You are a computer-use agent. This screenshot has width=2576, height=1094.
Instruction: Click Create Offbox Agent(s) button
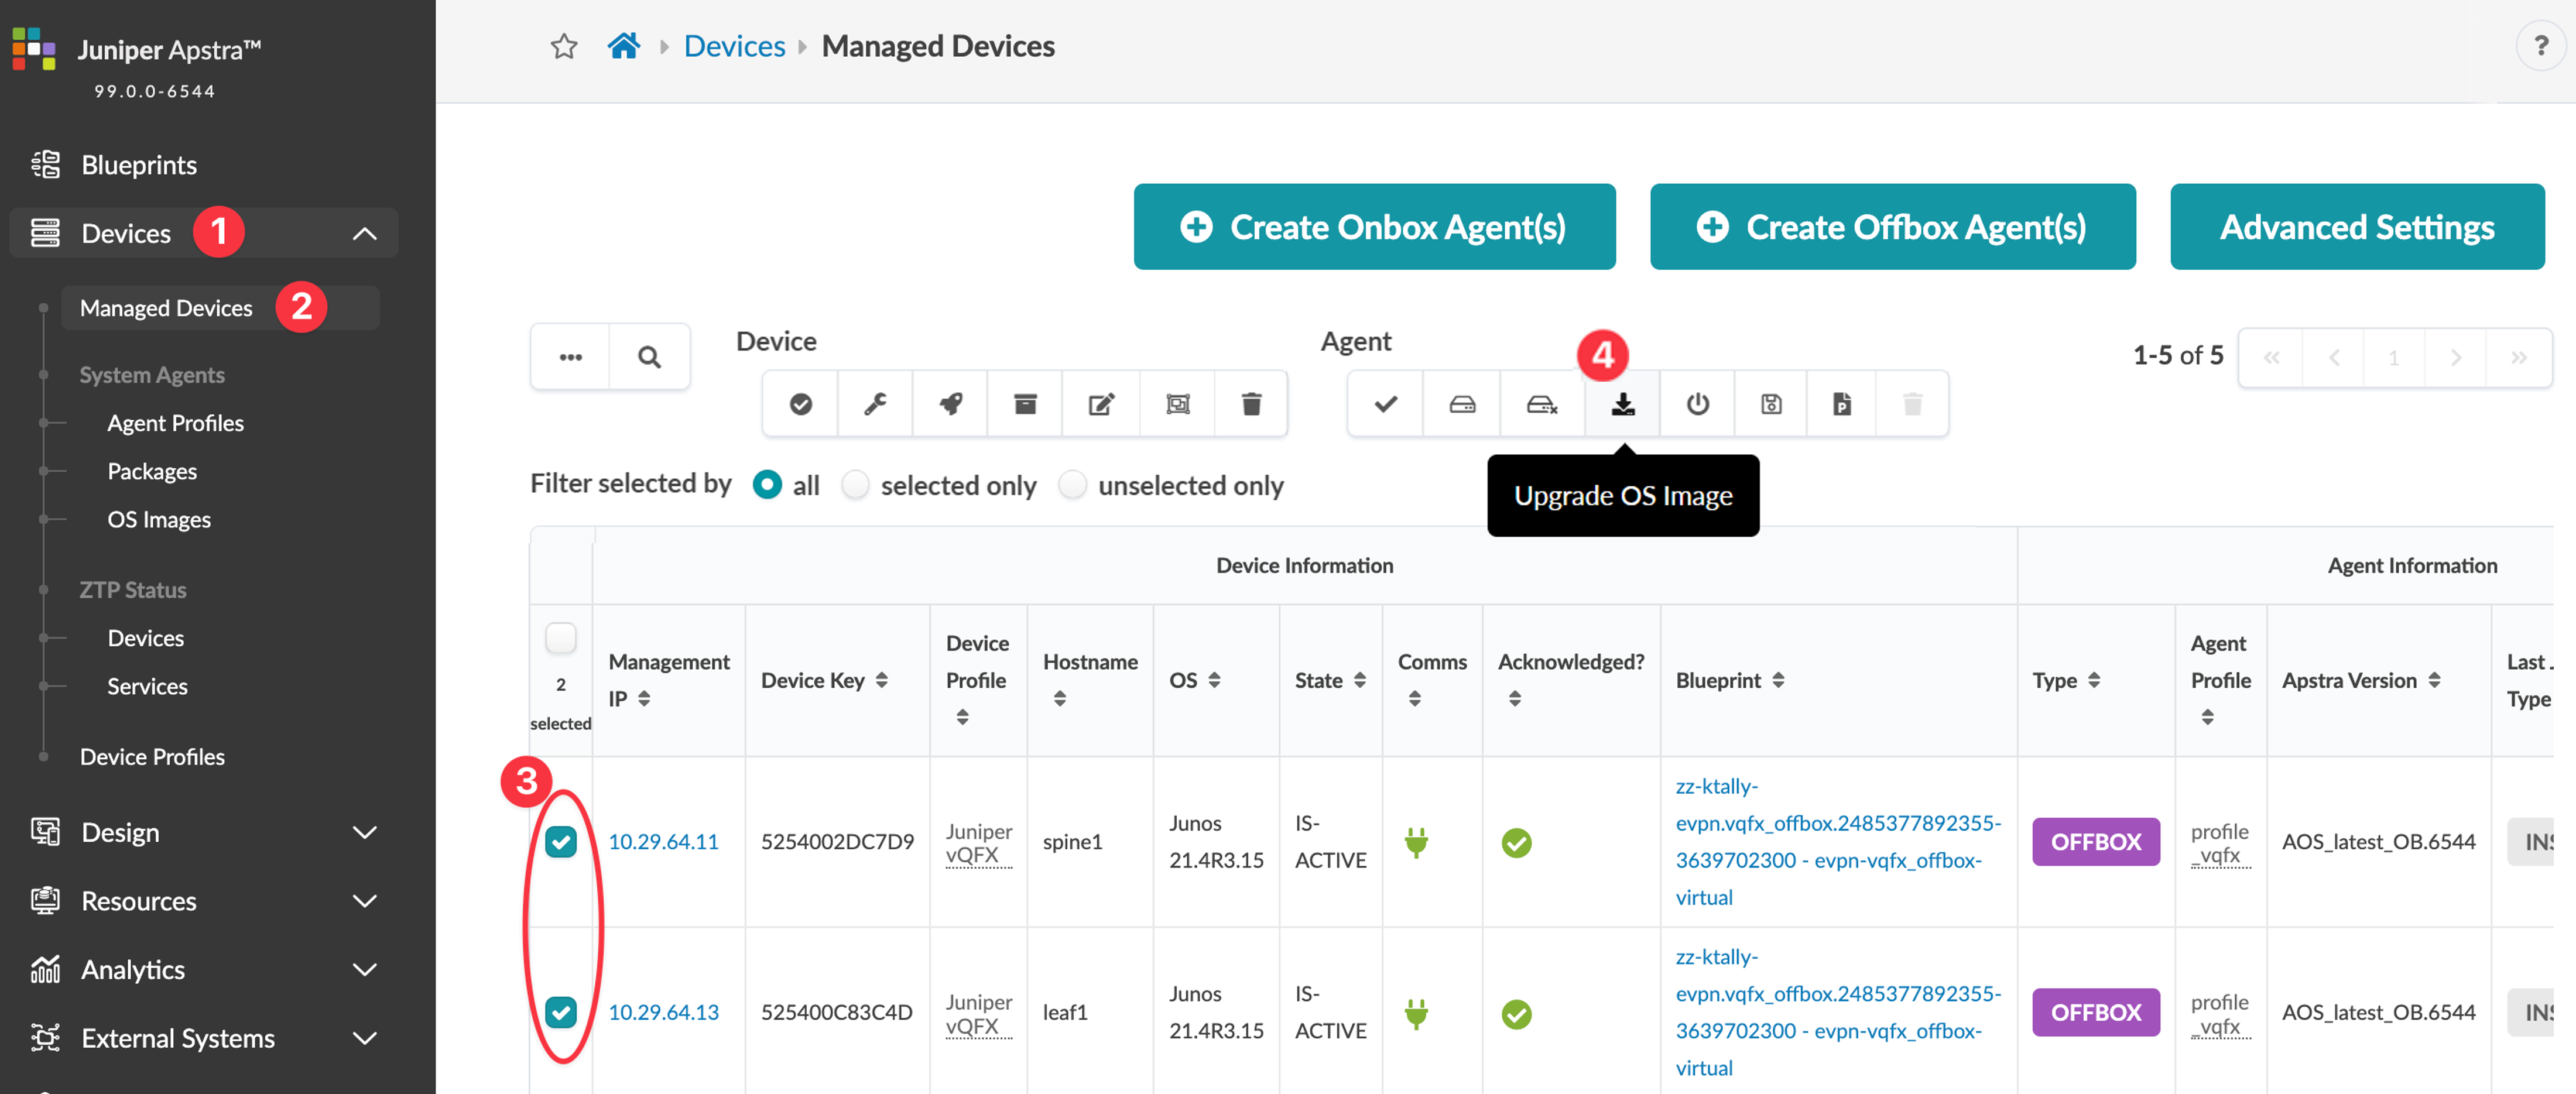pyautogui.click(x=1892, y=227)
